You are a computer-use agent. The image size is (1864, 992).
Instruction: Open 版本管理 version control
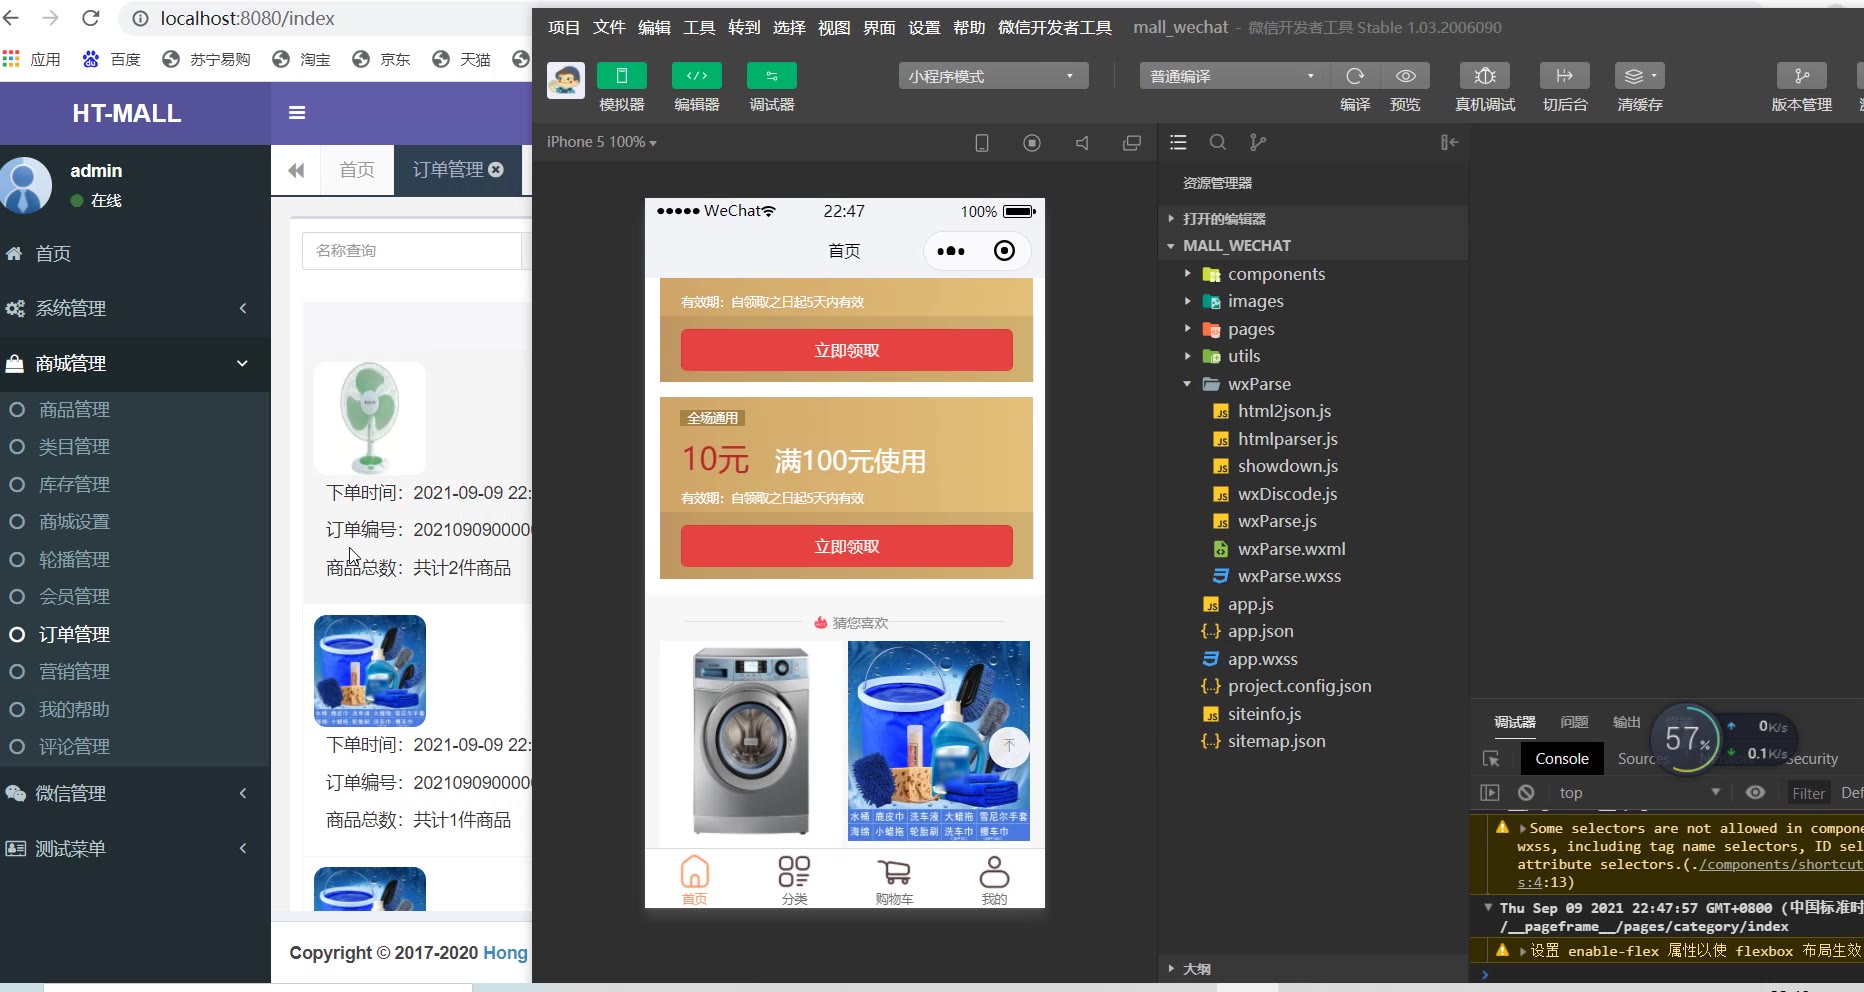pyautogui.click(x=1802, y=76)
